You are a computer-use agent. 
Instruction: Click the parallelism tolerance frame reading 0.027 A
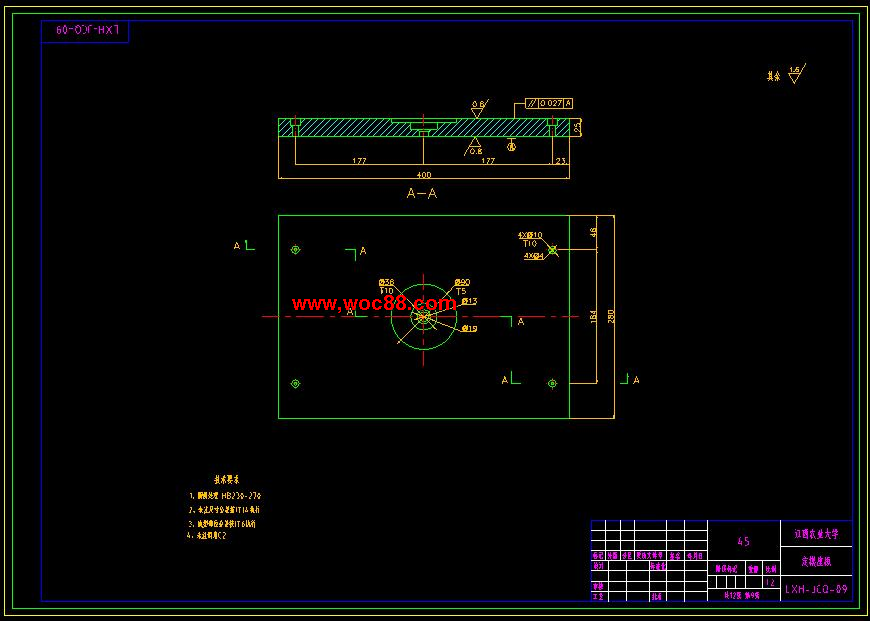click(x=549, y=103)
